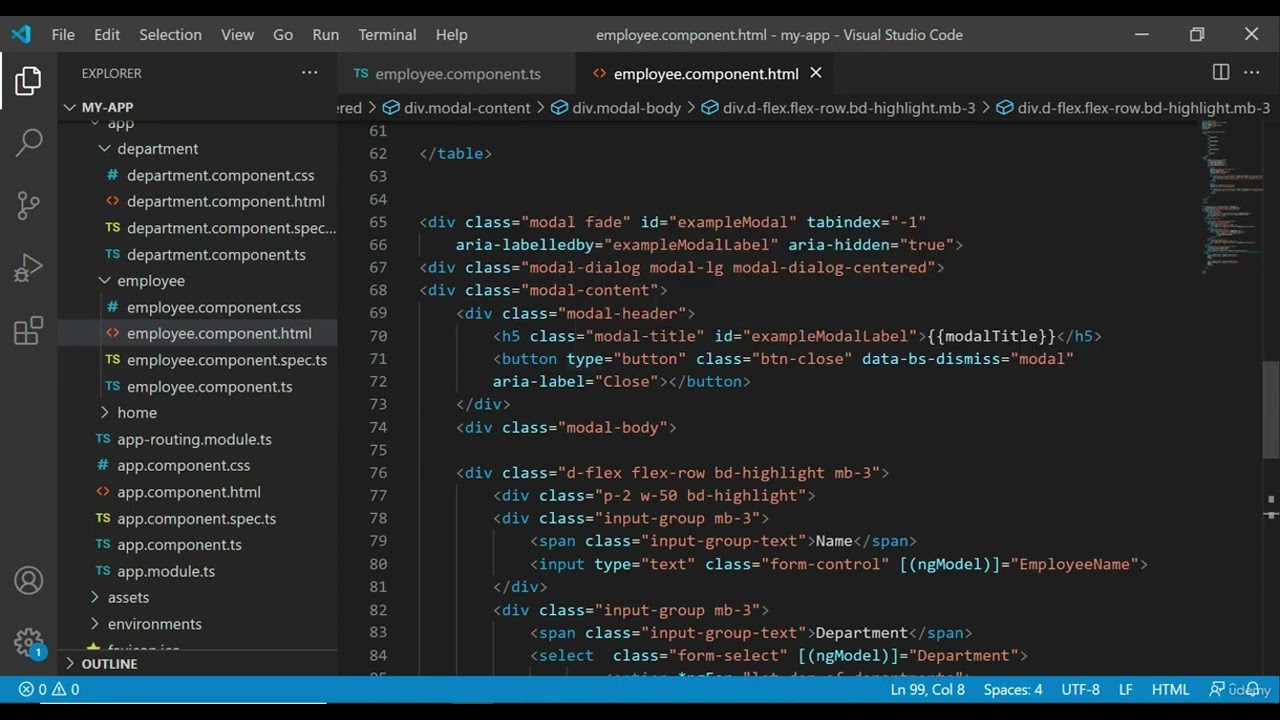Open the Run and Debug view
The height and width of the screenshot is (720, 1280).
point(28,268)
